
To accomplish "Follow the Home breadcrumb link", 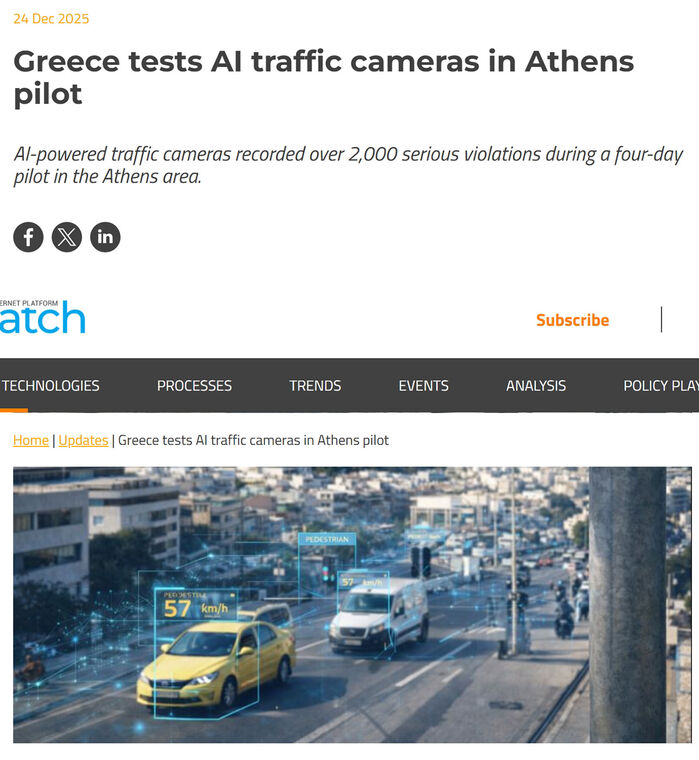I will [x=31, y=440].
